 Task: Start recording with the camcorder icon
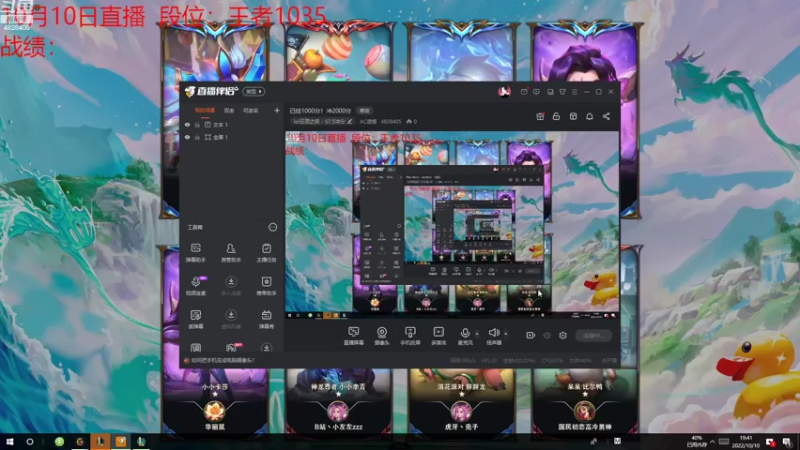530,335
